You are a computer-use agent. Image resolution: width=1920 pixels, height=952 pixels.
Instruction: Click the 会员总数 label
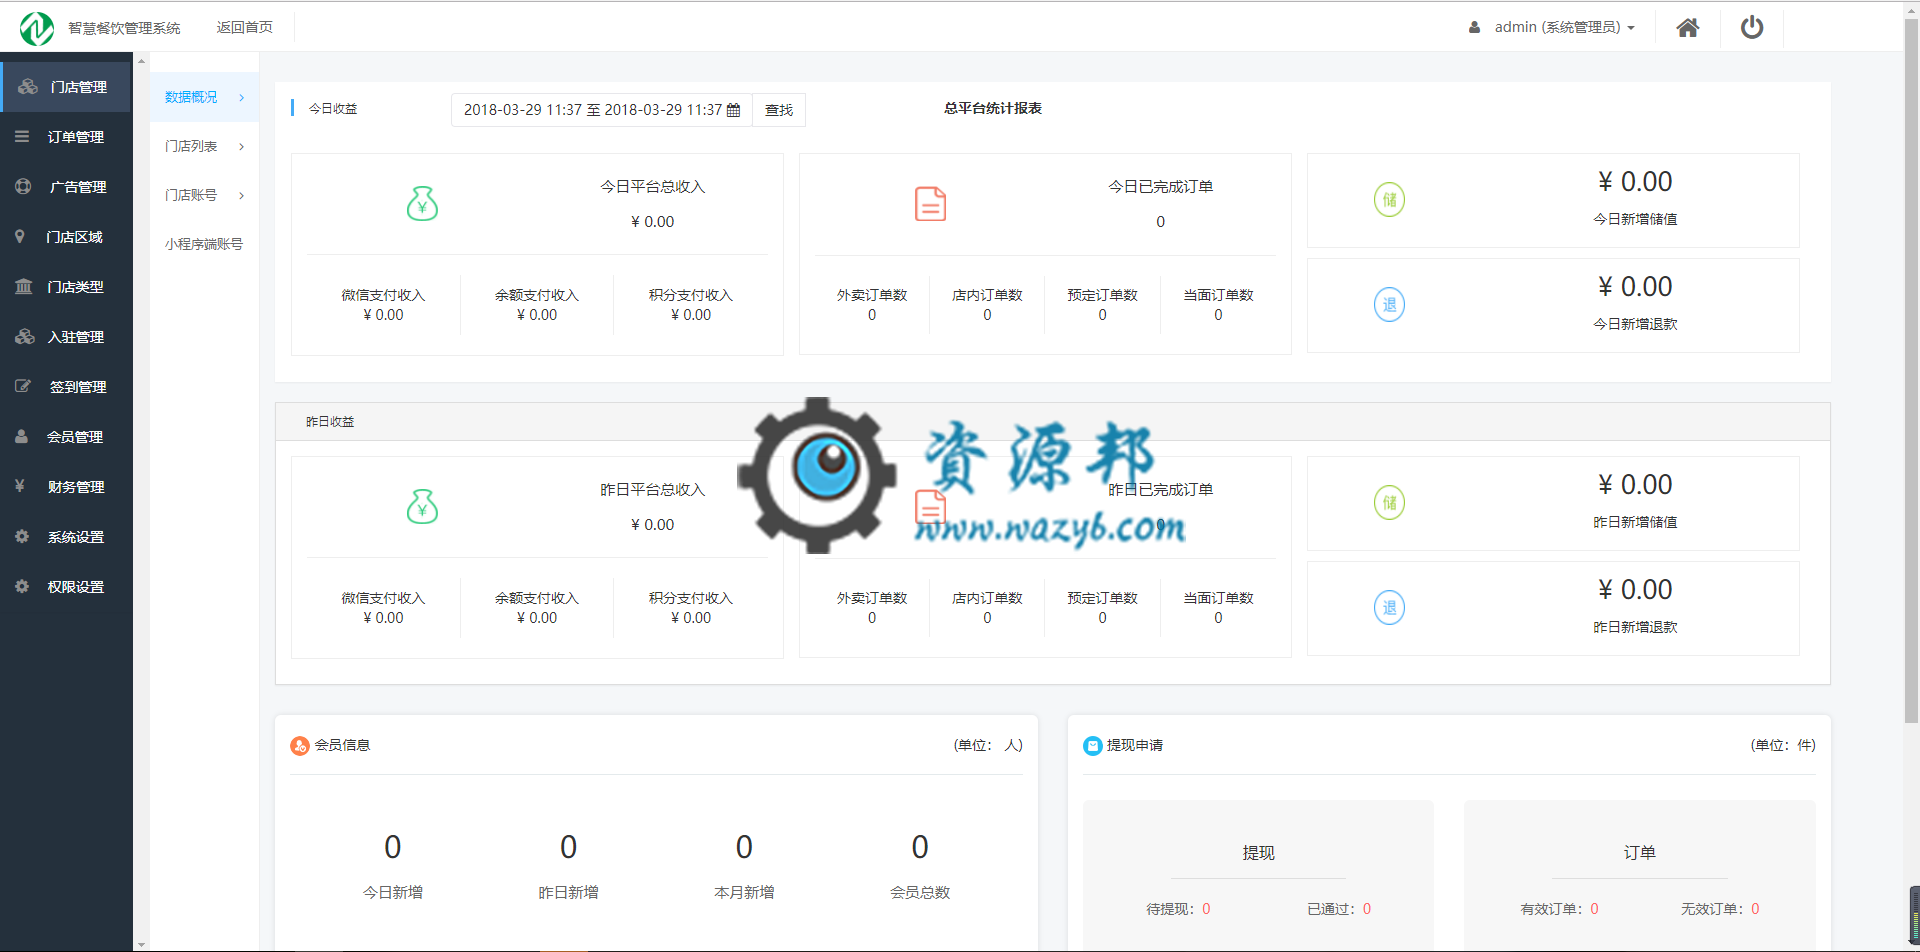point(920,892)
